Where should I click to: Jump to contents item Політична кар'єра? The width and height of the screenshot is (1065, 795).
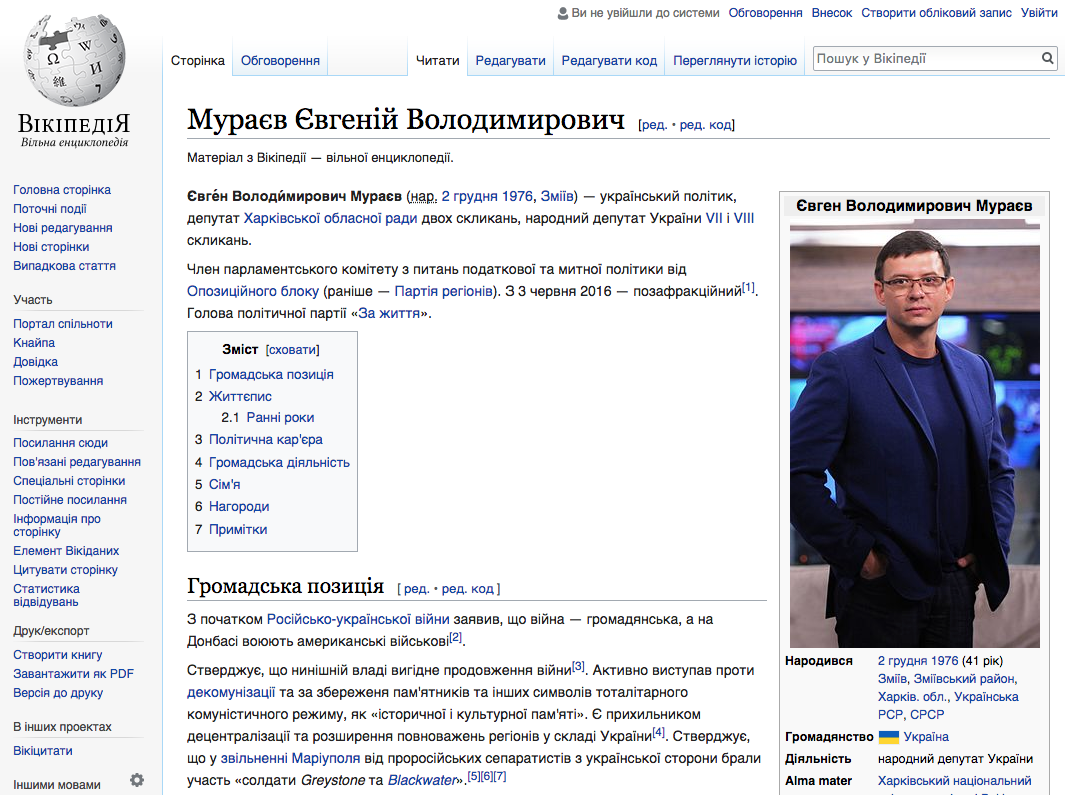(x=266, y=440)
